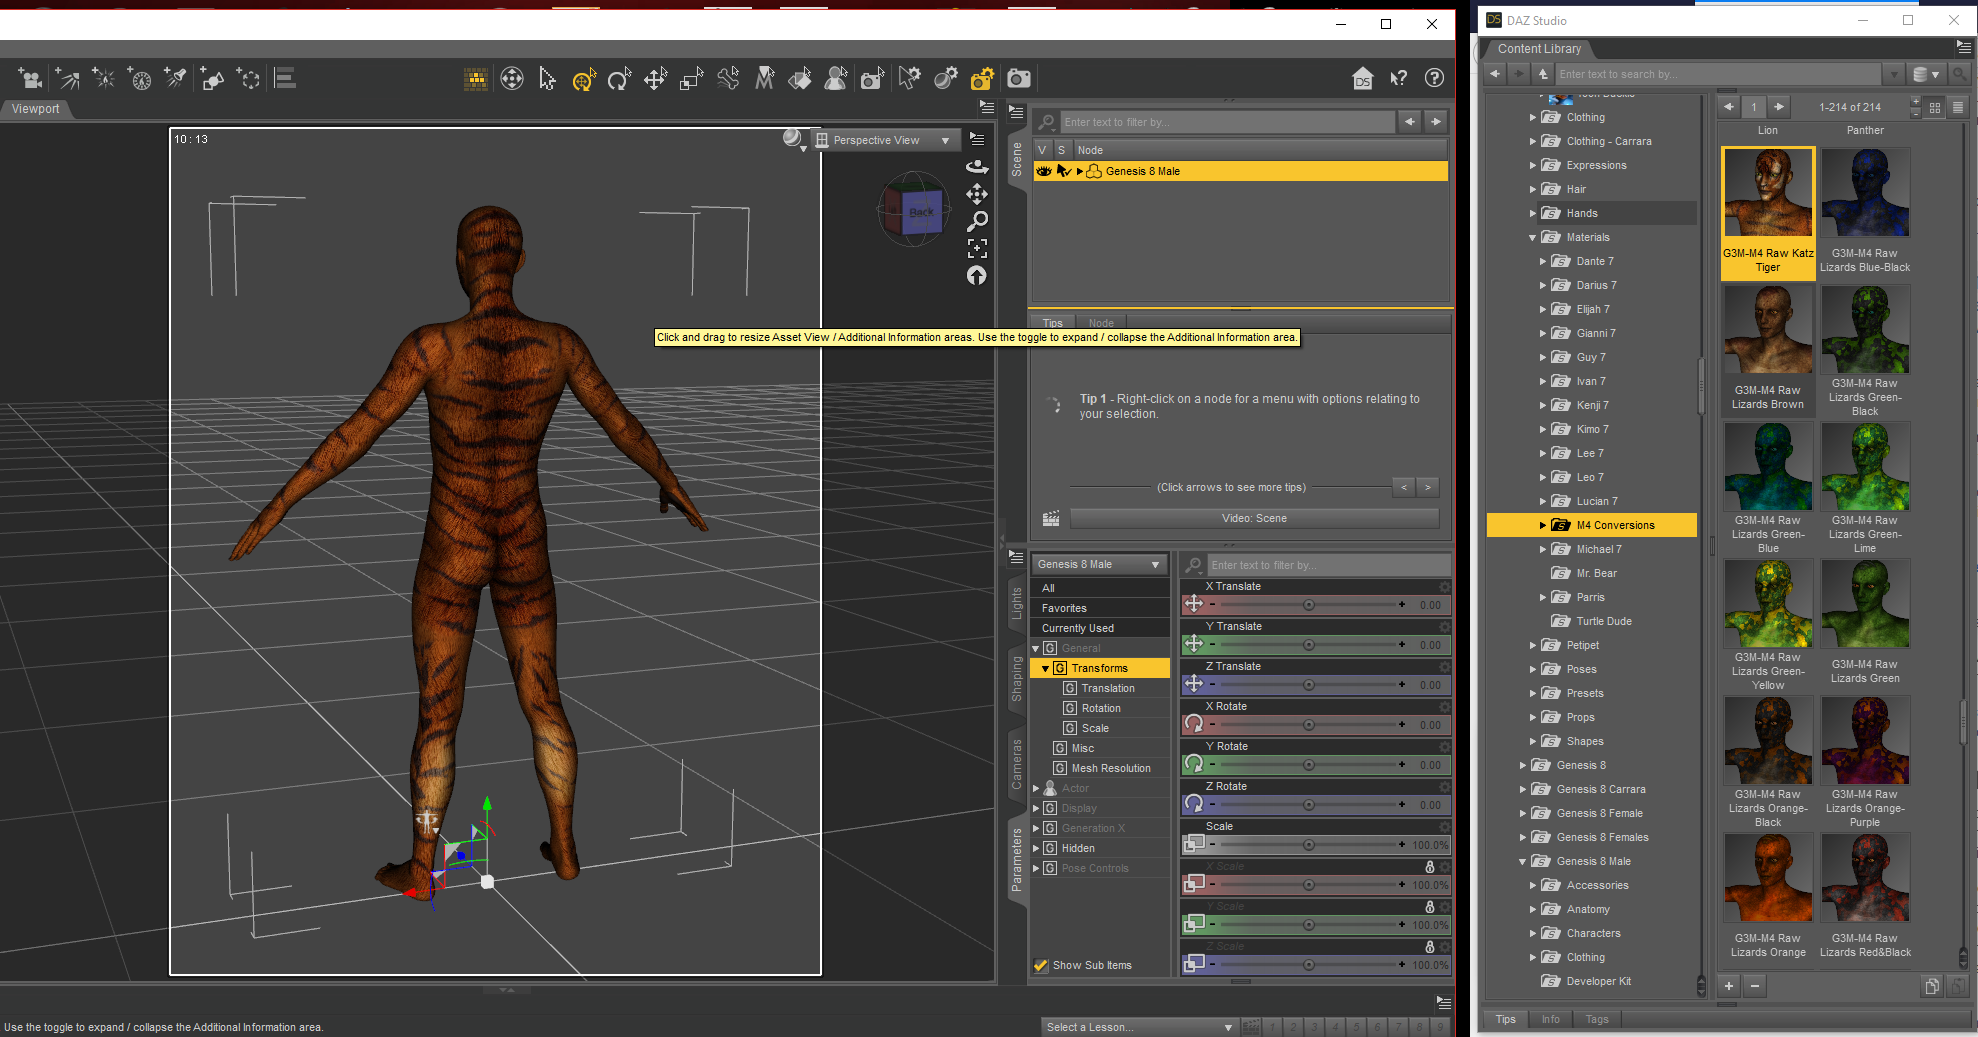Select the Scale tool in the toolbar
This screenshot has height=1037, width=1978.
(691, 79)
